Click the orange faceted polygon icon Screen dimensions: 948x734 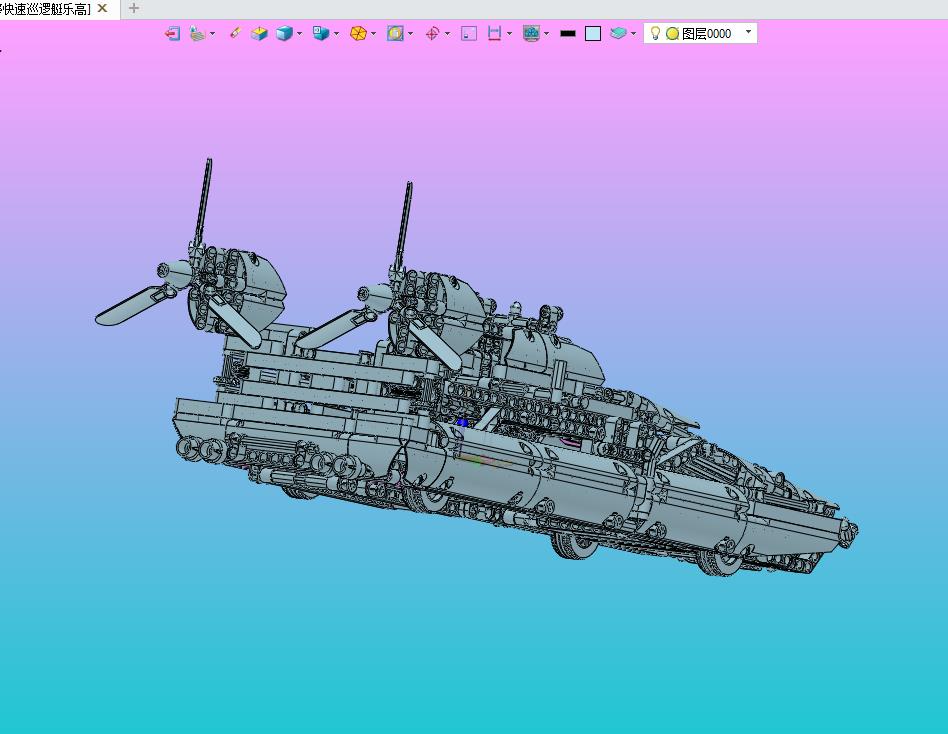coord(359,34)
